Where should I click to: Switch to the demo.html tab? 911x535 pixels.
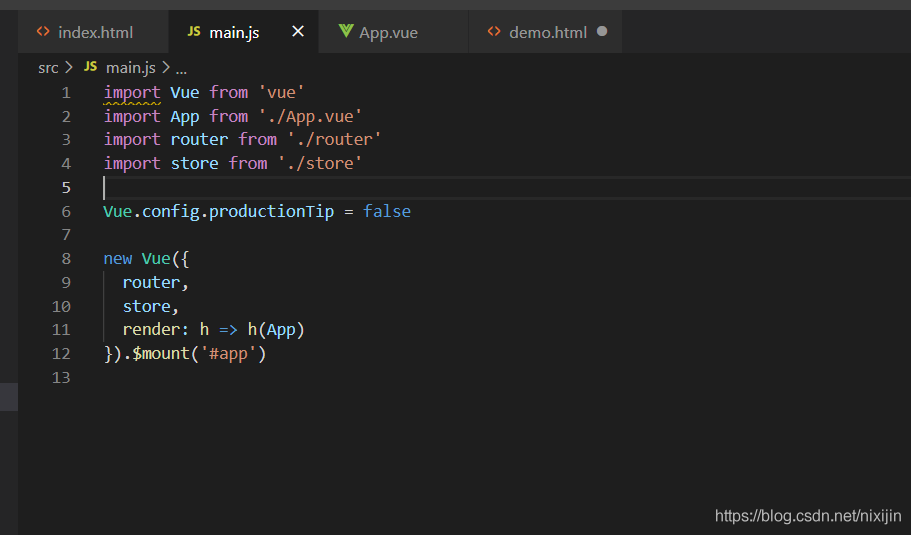coord(544,32)
